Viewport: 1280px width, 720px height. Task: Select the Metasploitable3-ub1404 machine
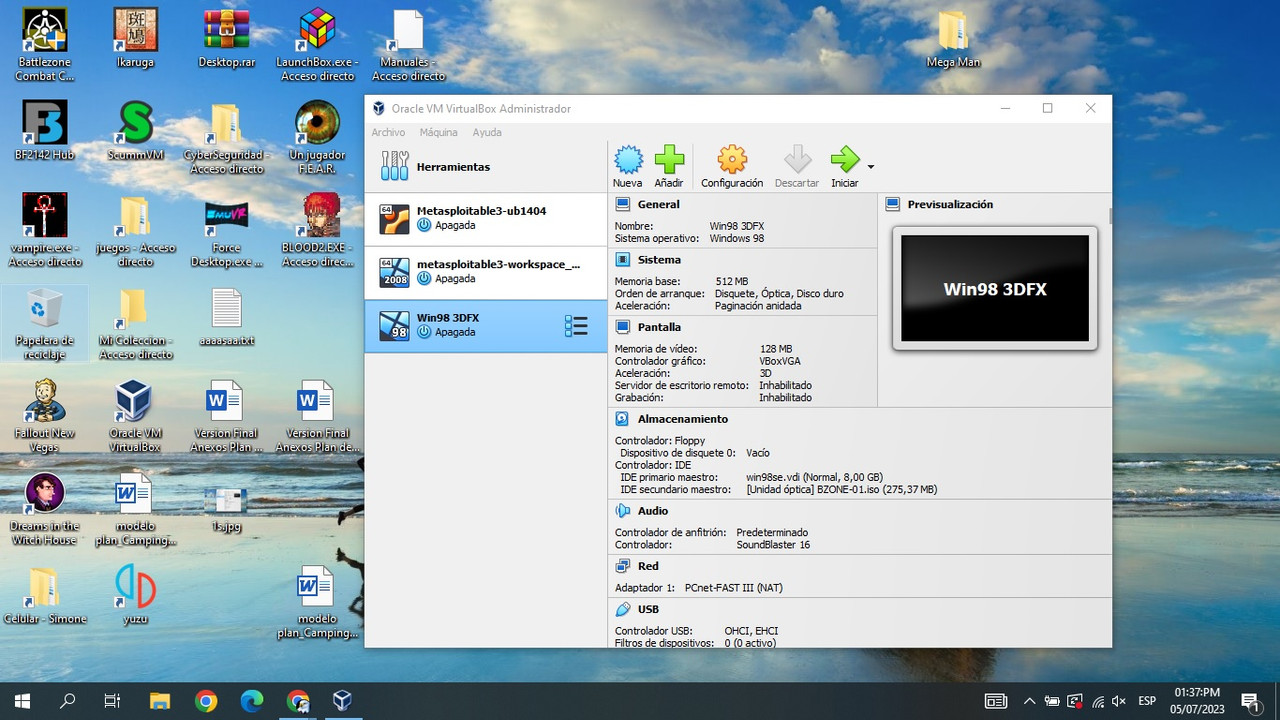tap(486, 219)
